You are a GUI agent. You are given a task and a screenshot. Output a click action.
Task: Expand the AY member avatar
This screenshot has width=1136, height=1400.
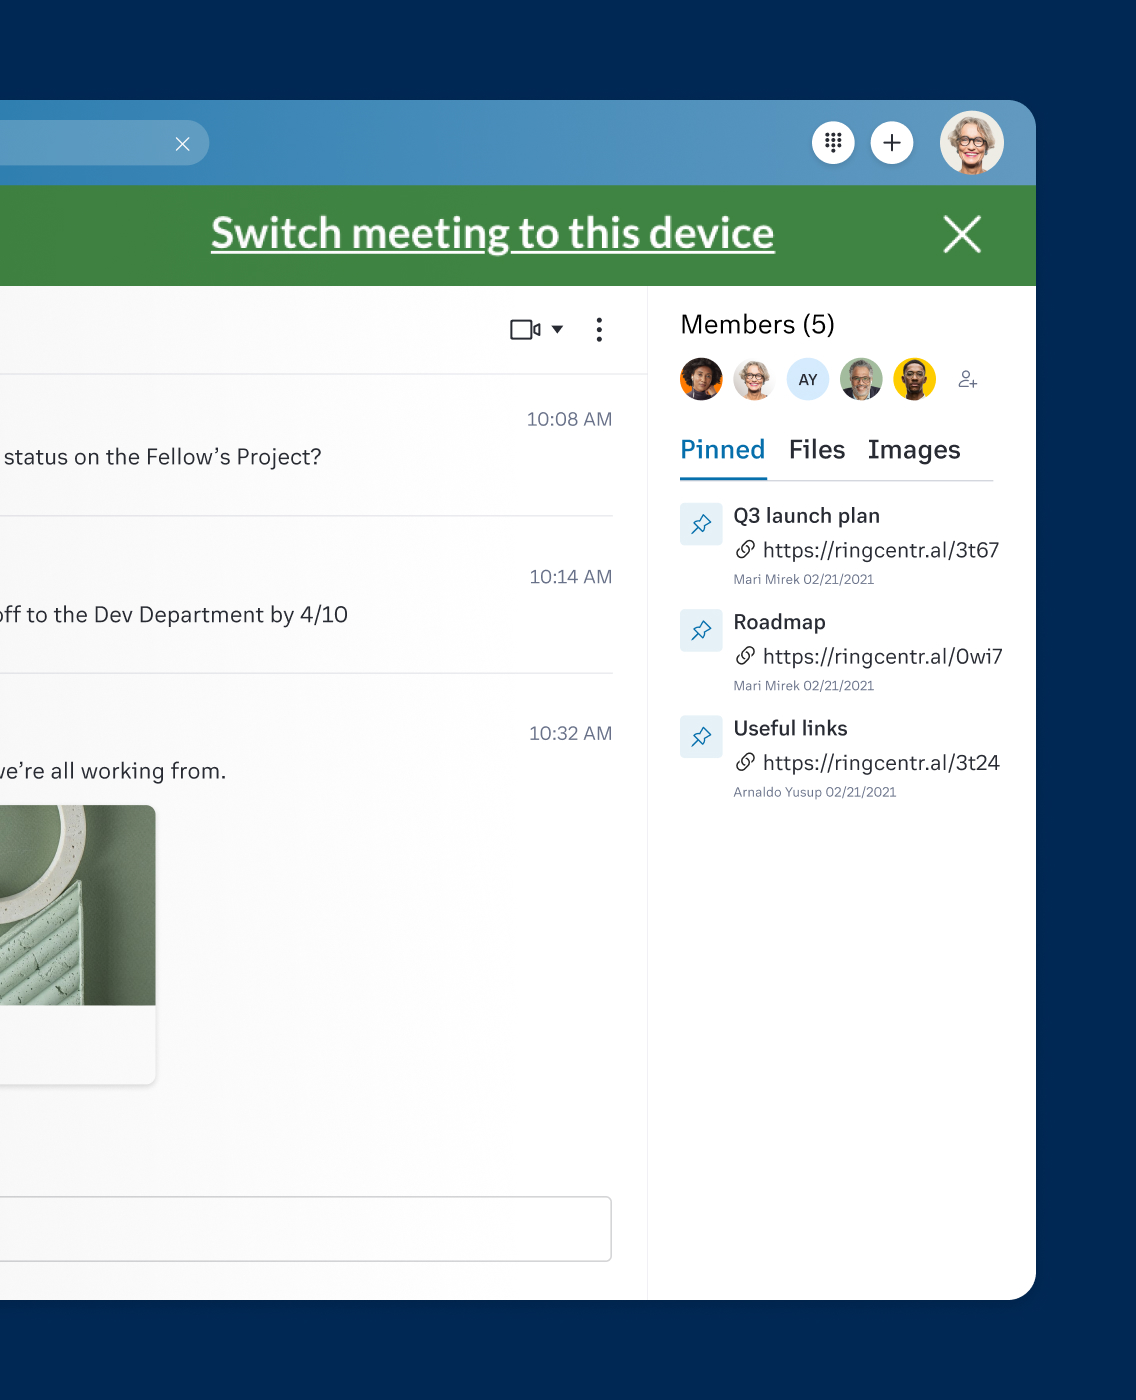[807, 379]
